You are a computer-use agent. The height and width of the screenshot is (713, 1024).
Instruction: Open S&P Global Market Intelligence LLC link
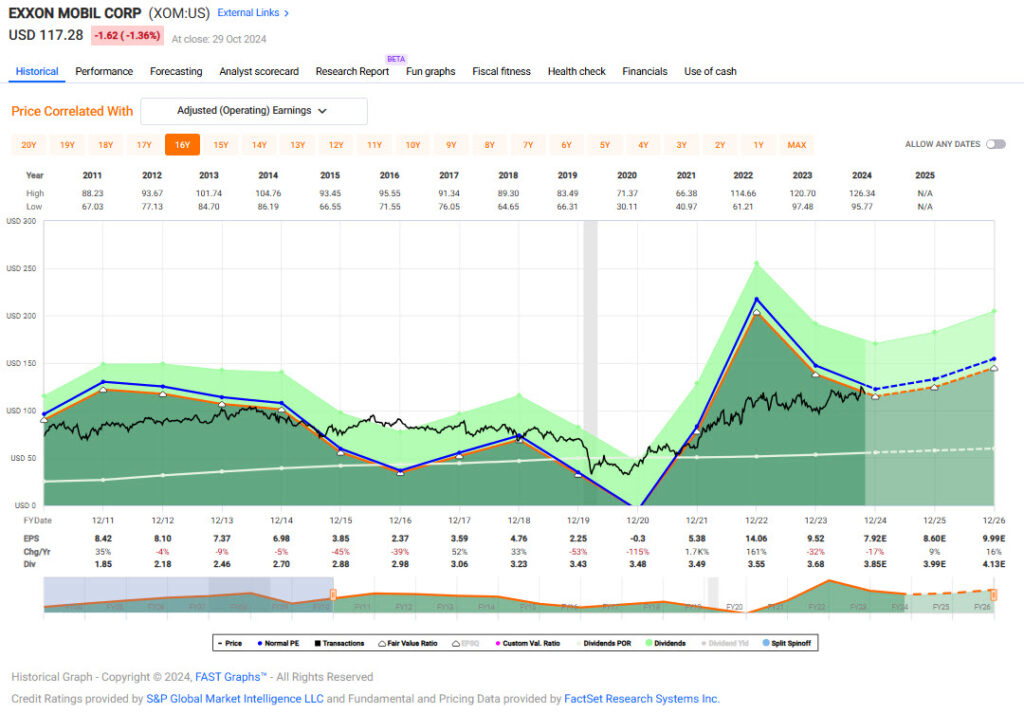(x=235, y=699)
